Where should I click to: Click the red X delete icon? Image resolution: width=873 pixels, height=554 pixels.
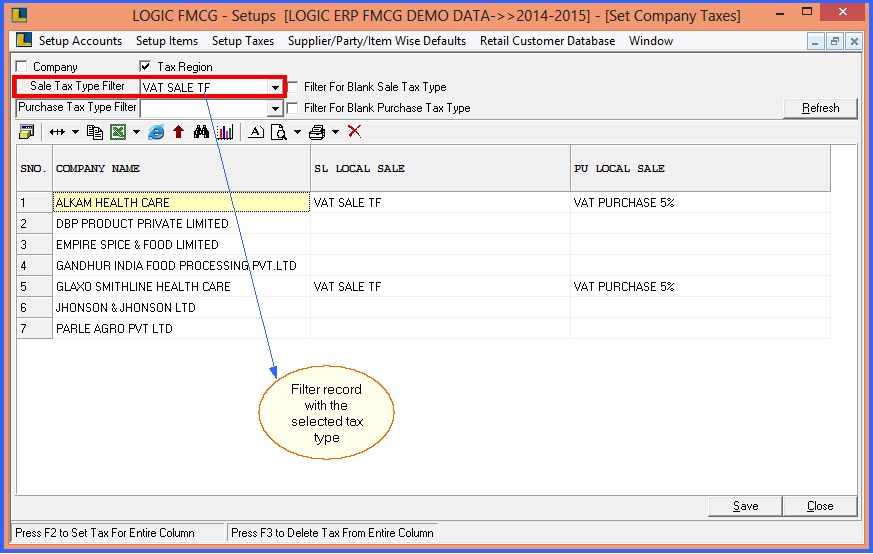click(355, 131)
